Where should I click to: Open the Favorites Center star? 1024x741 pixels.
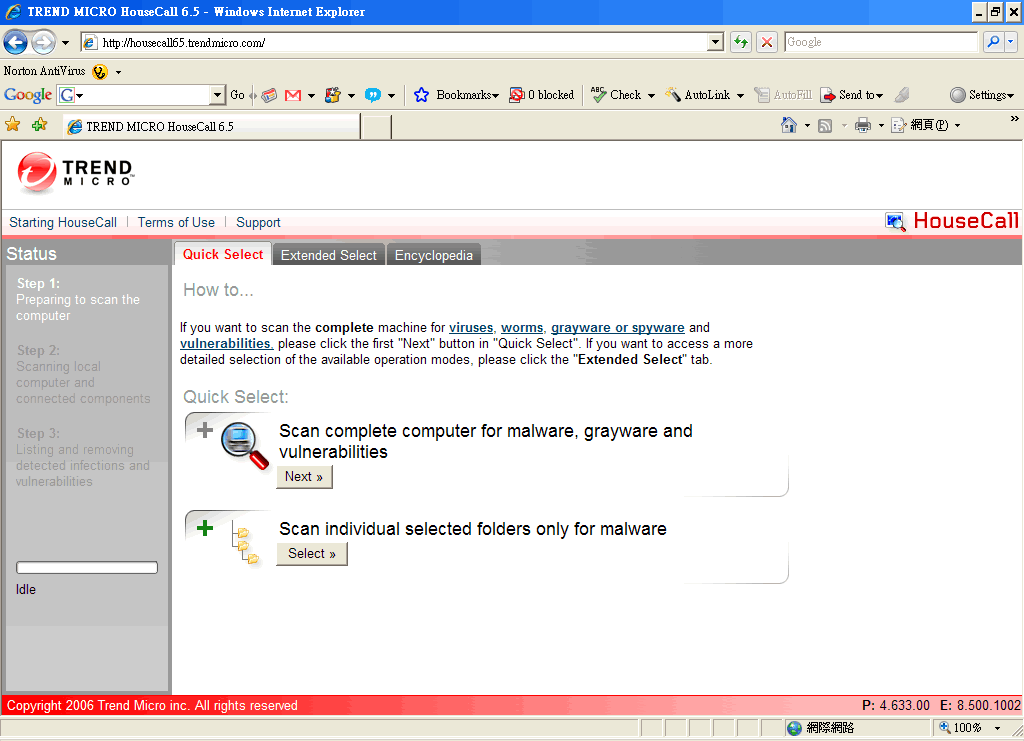tap(12, 125)
